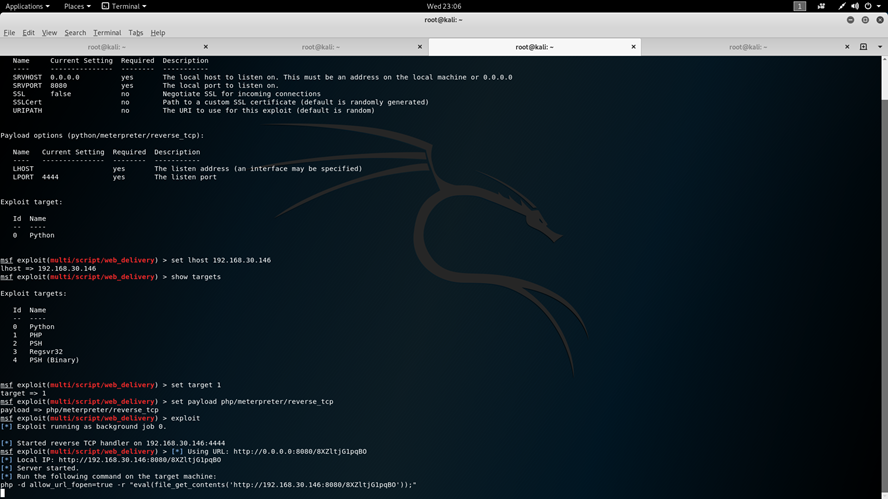Click the root@kali: ~ window title

(443, 20)
